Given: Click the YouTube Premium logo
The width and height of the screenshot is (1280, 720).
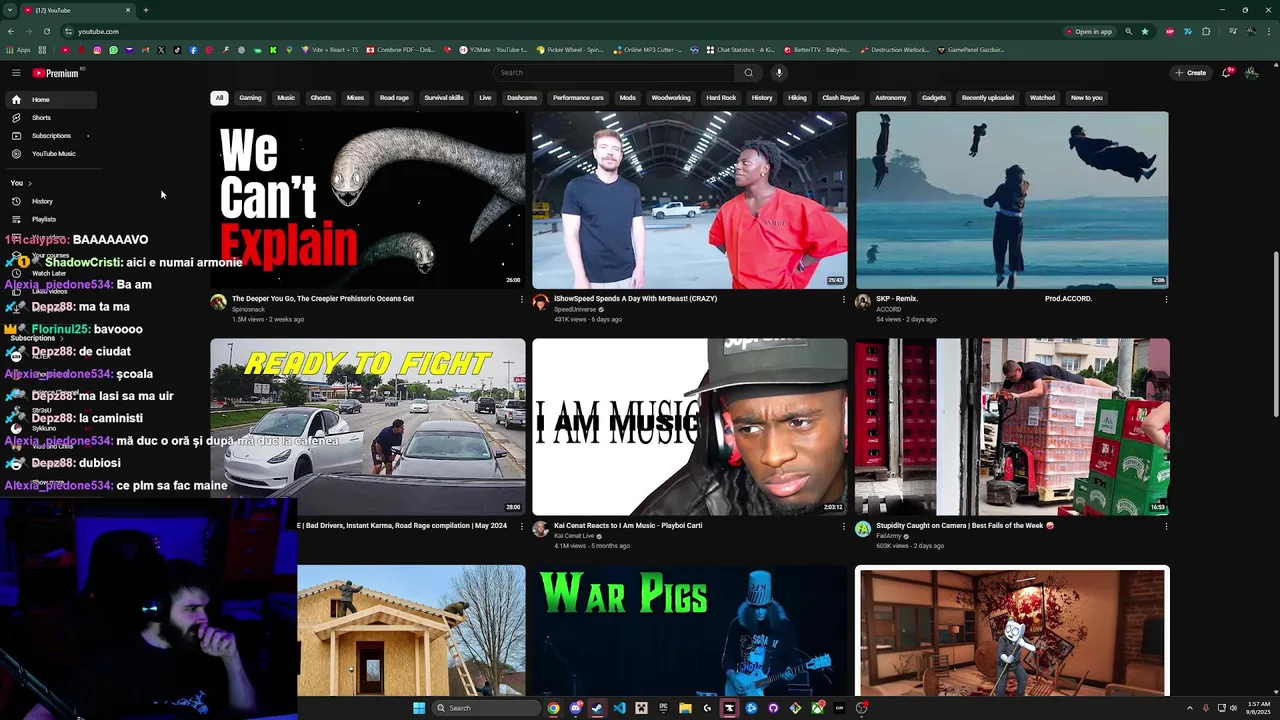Looking at the screenshot, I should click(55, 73).
